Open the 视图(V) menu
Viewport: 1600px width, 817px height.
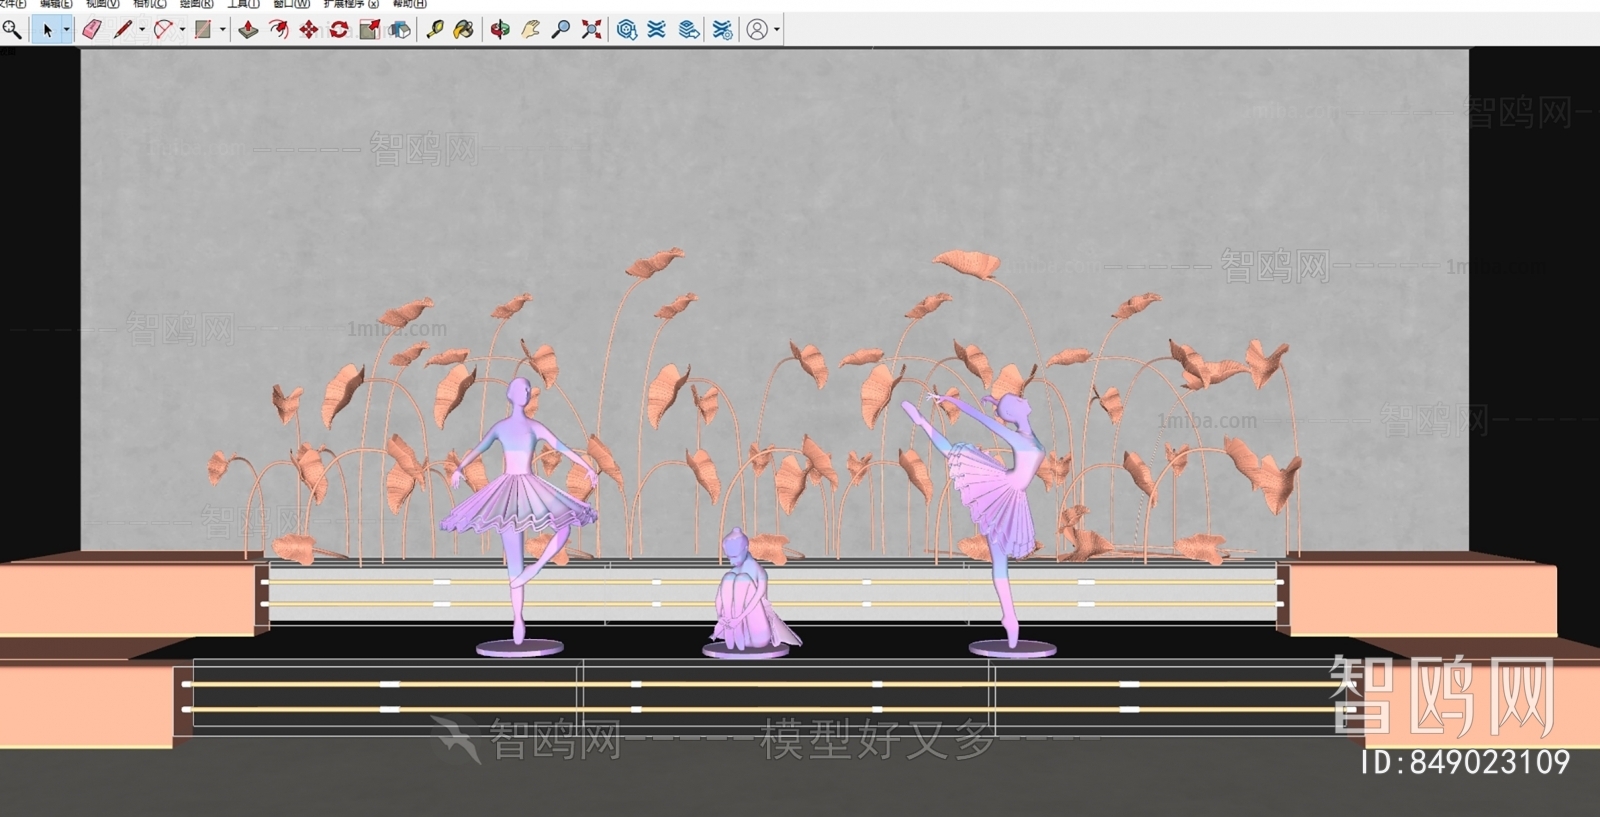click(x=103, y=4)
